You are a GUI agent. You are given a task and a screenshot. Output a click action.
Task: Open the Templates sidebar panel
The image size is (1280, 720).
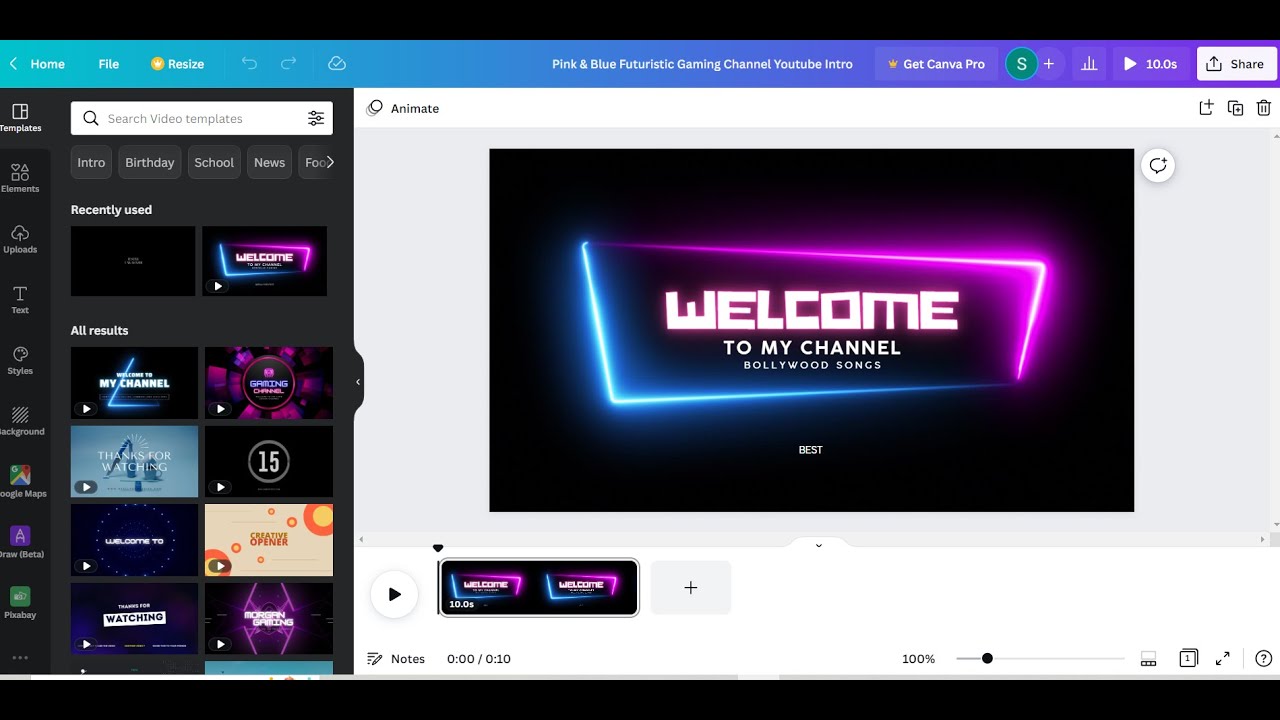tap(20, 117)
